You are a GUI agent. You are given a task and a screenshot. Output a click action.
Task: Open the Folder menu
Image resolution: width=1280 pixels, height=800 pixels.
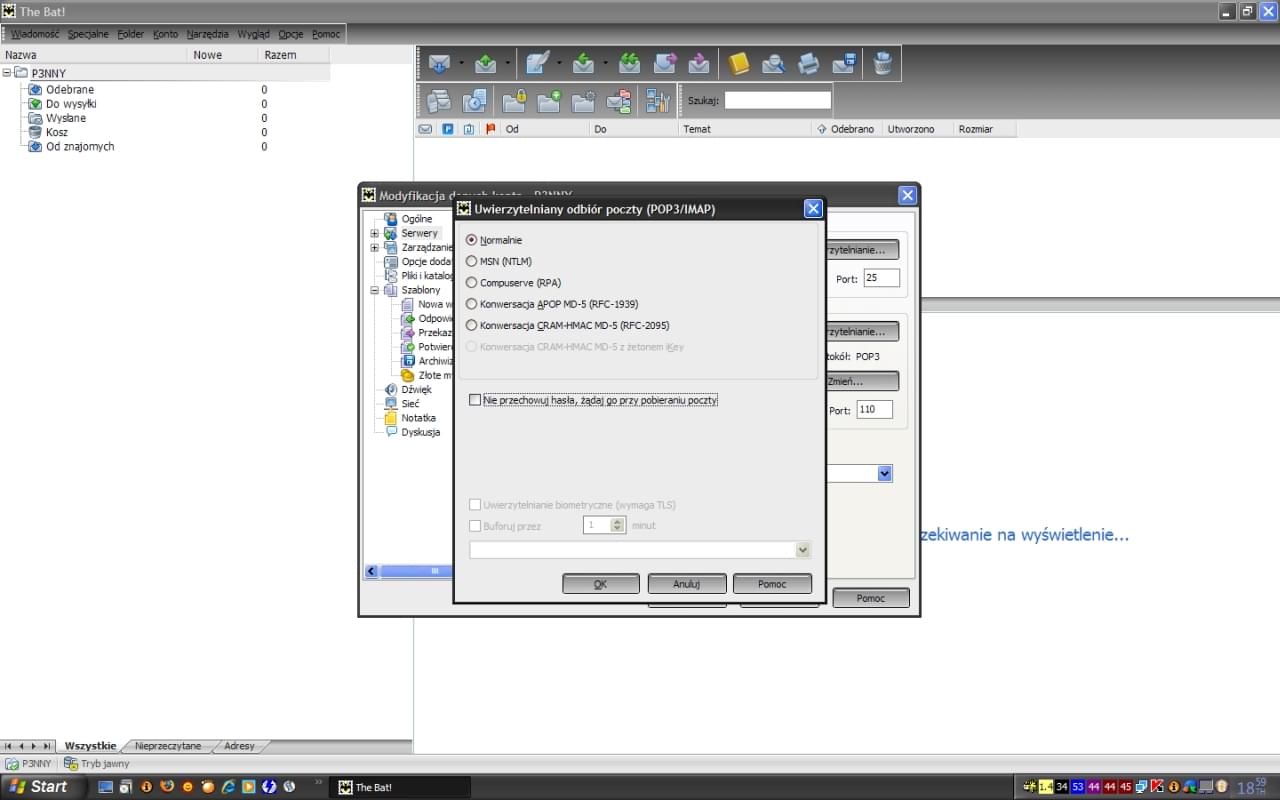click(131, 34)
